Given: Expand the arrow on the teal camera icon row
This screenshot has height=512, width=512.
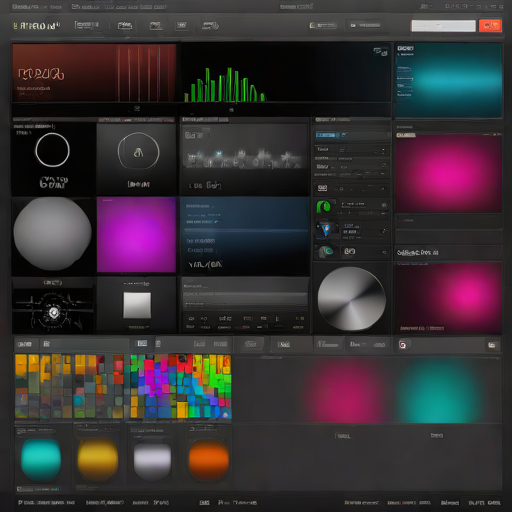Looking at the screenshot, I should (x=384, y=252).
